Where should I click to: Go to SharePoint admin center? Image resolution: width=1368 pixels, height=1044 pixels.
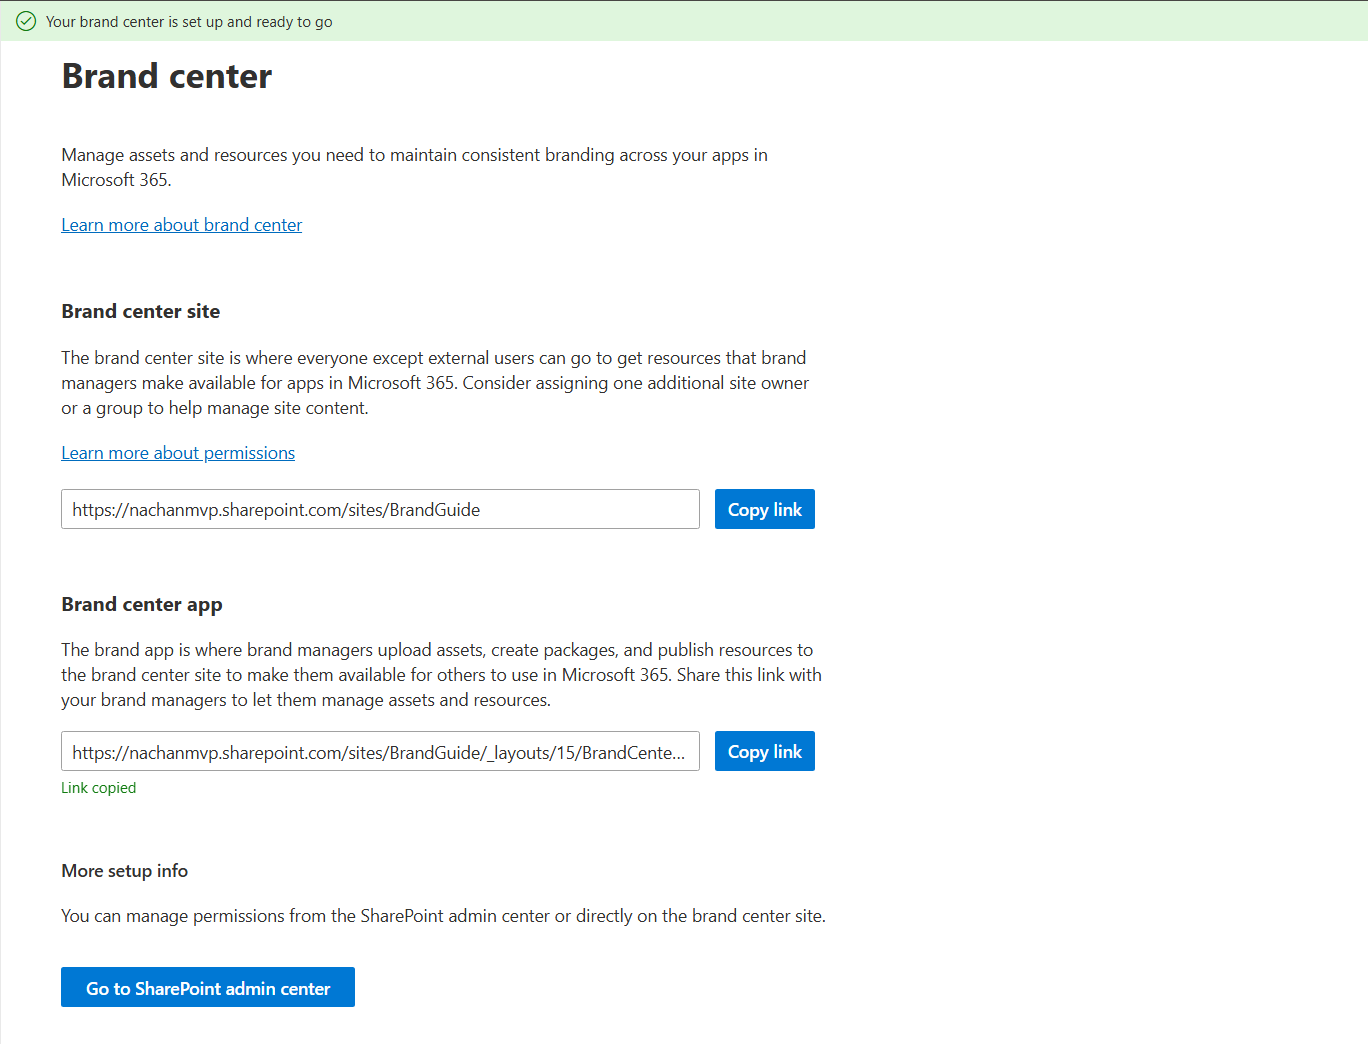[208, 988]
